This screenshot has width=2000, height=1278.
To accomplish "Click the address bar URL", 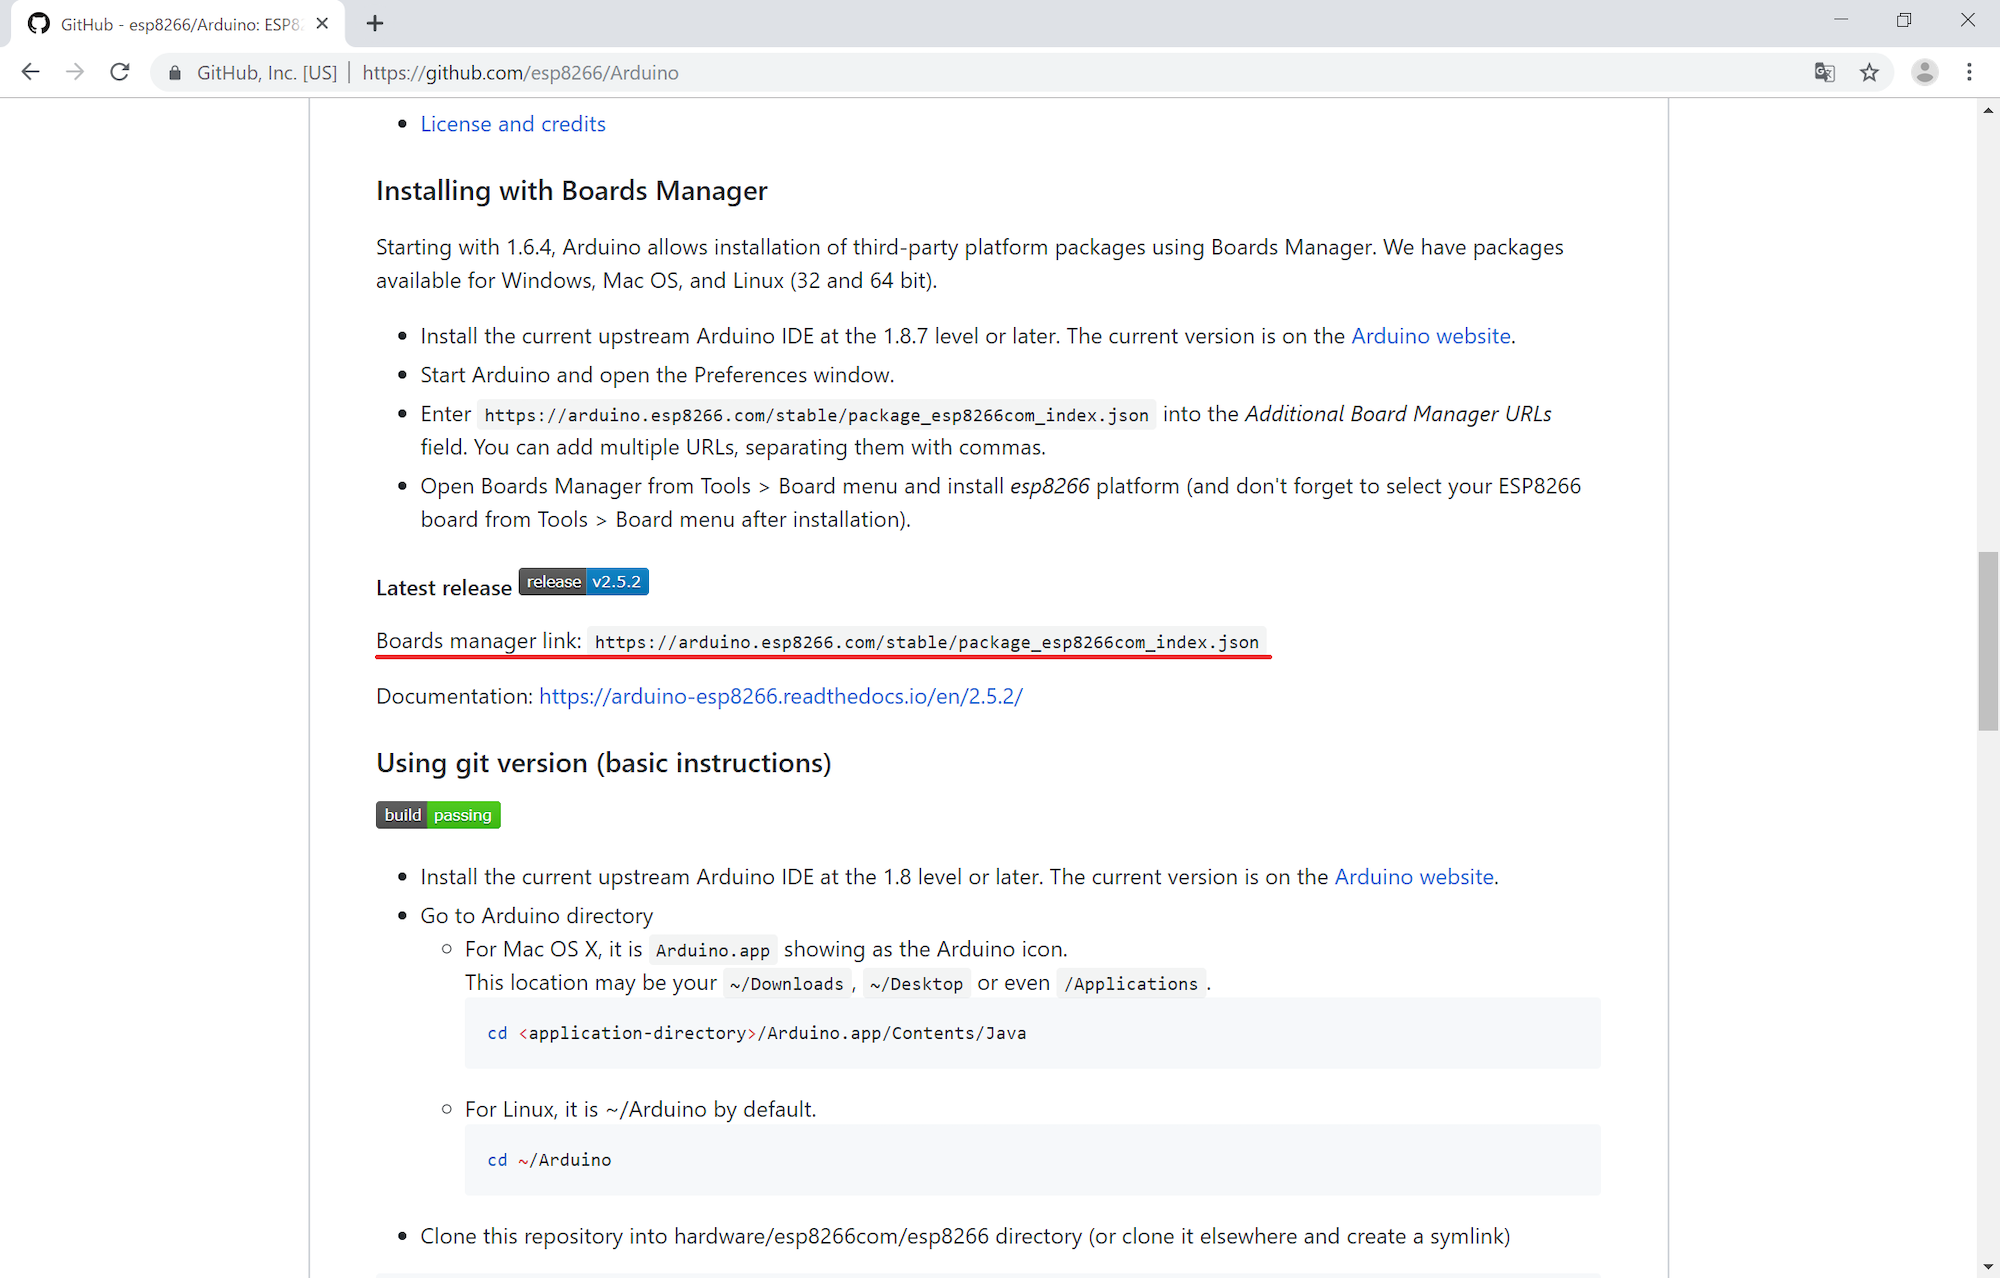I will 520,73.
